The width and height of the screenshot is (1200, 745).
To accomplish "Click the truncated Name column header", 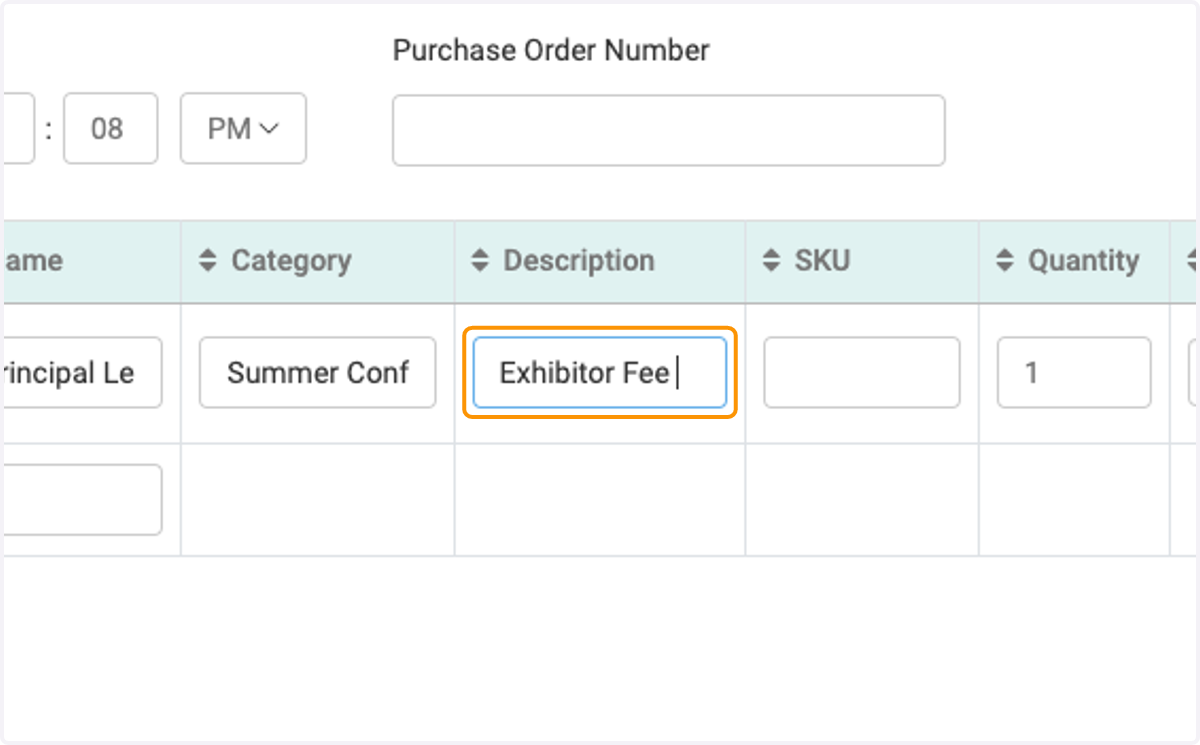I will pyautogui.click(x=33, y=261).
